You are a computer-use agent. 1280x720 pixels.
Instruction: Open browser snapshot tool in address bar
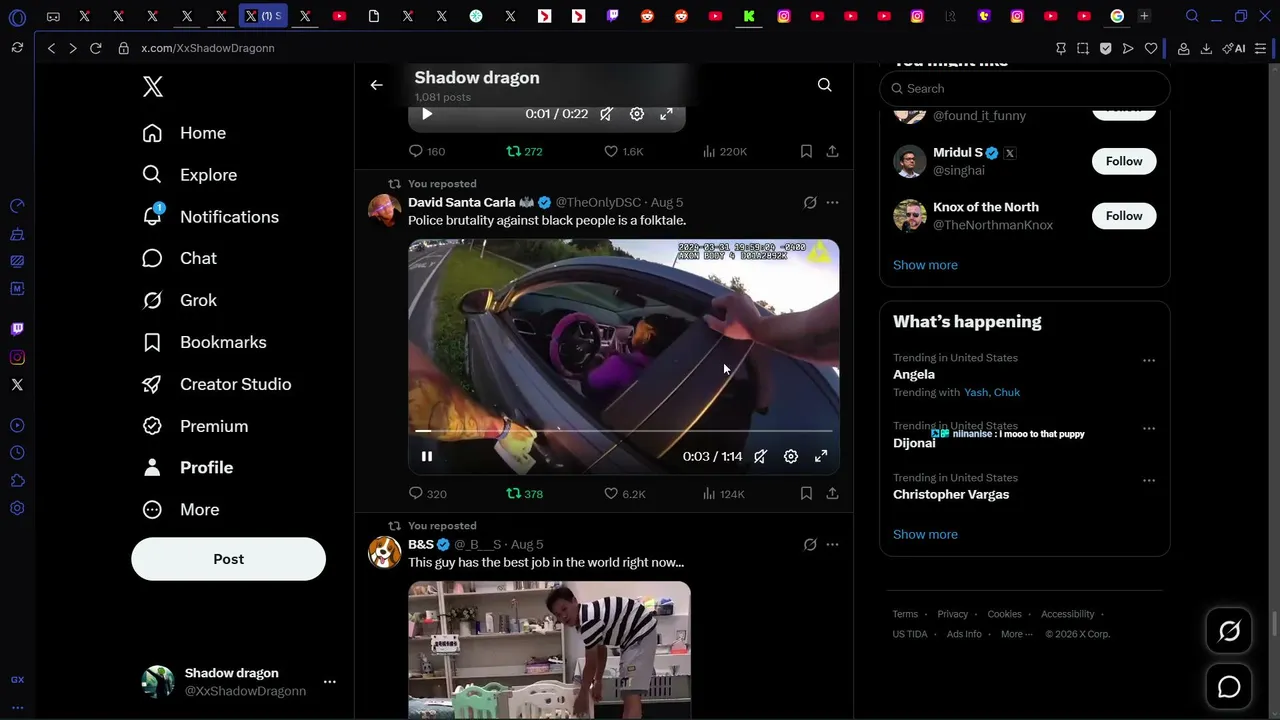(x=1083, y=48)
